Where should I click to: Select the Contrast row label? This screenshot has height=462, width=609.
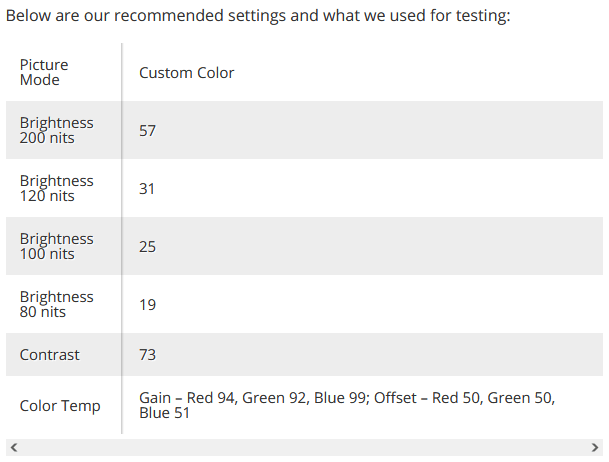[50, 355]
